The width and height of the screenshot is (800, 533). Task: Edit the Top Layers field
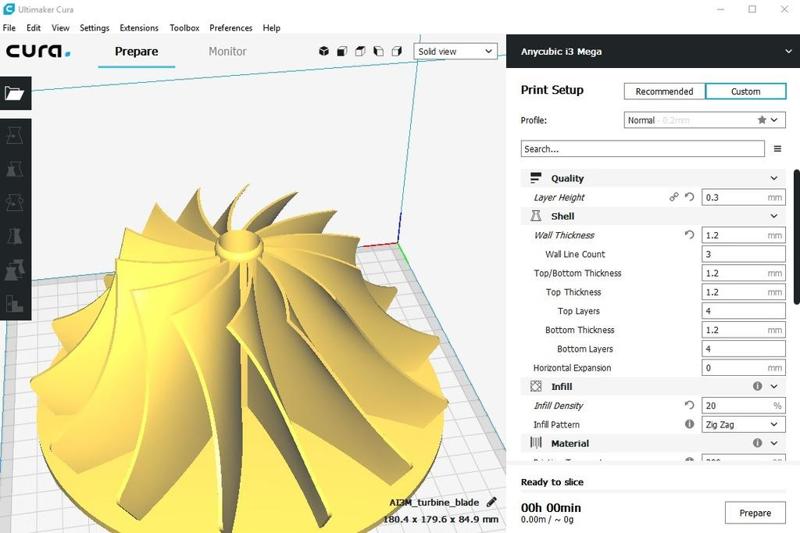point(743,311)
